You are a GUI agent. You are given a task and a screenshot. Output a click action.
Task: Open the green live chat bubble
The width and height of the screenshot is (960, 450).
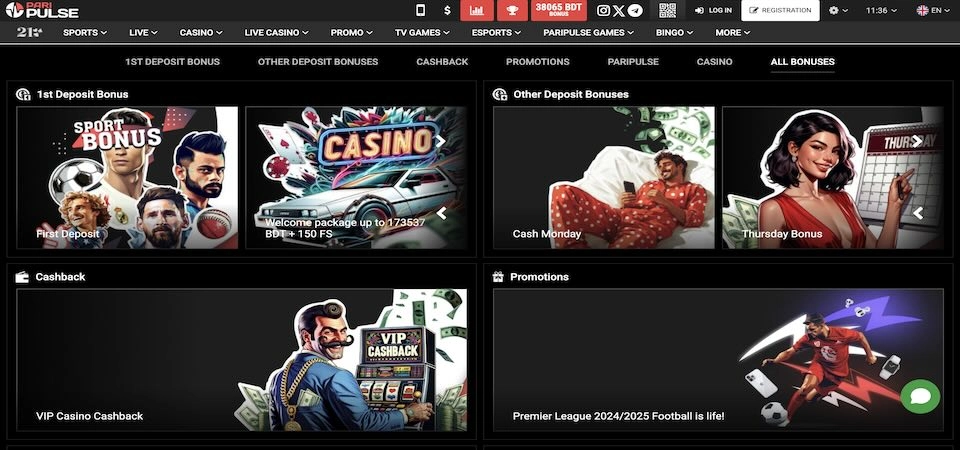pyautogui.click(x=920, y=396)
